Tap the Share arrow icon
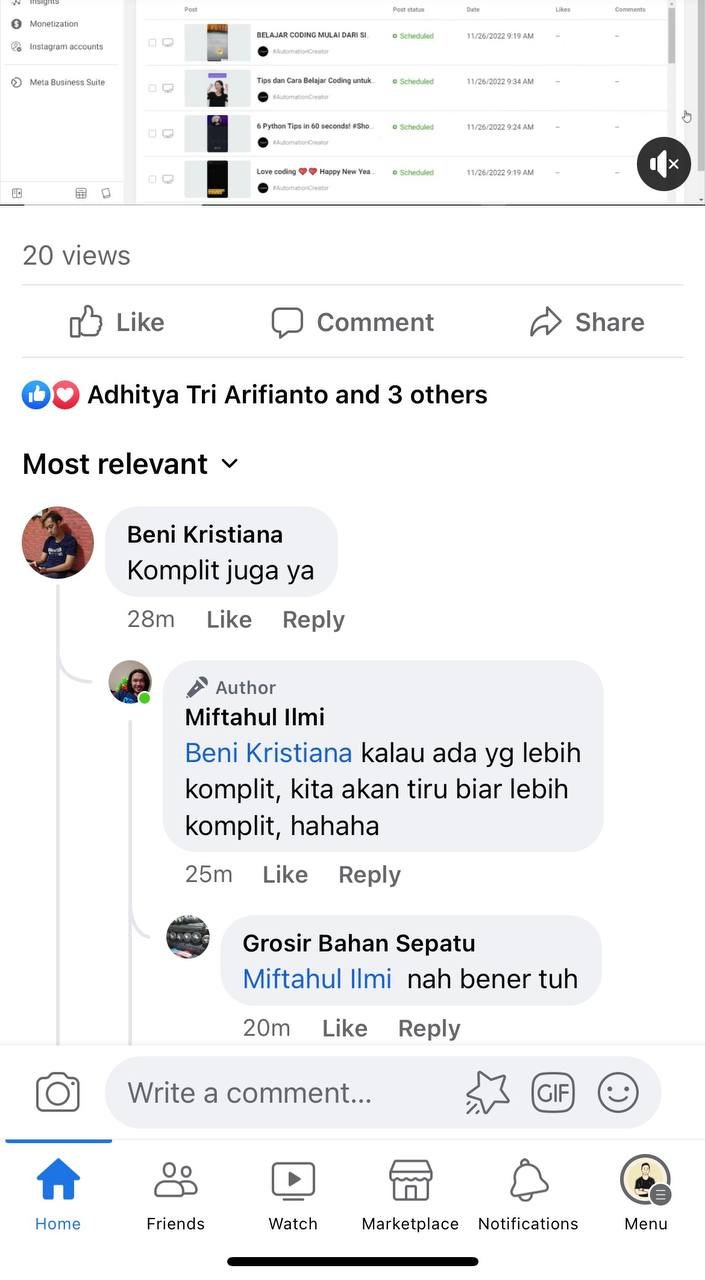The height and width of the screenshot is (1280, 705). [x=545, y=322]
